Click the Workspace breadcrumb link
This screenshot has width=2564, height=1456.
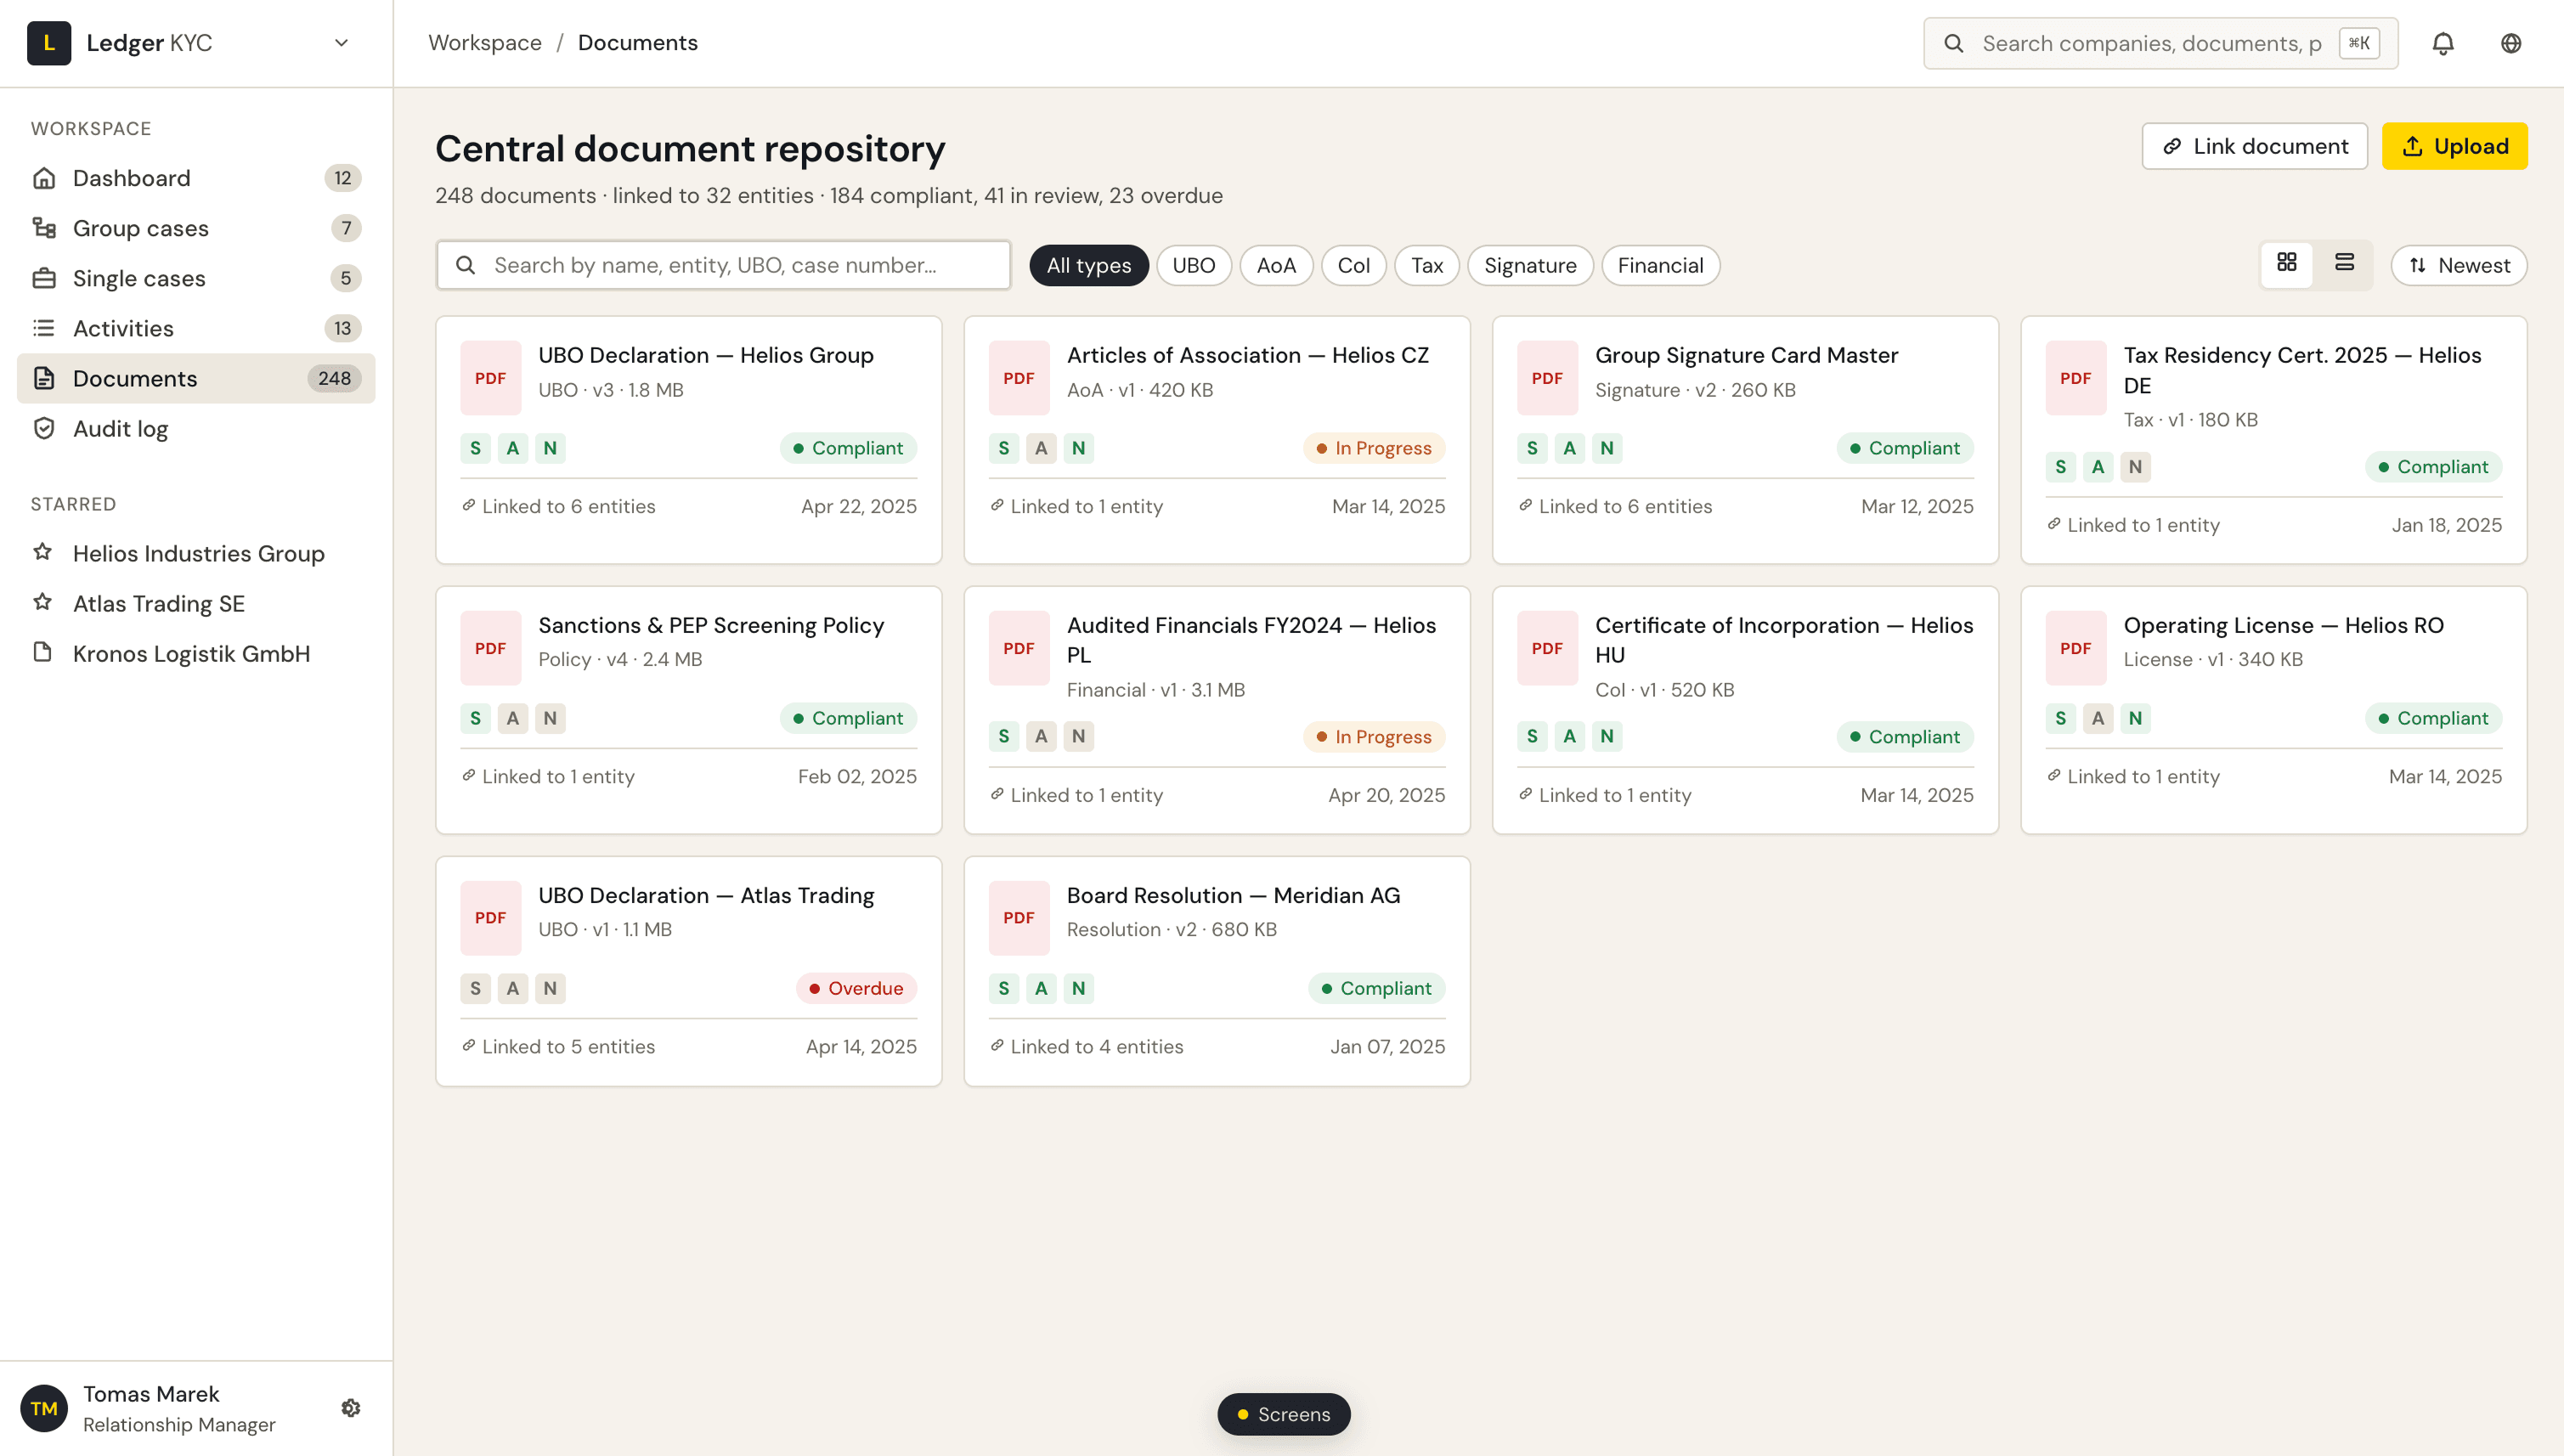484,42
